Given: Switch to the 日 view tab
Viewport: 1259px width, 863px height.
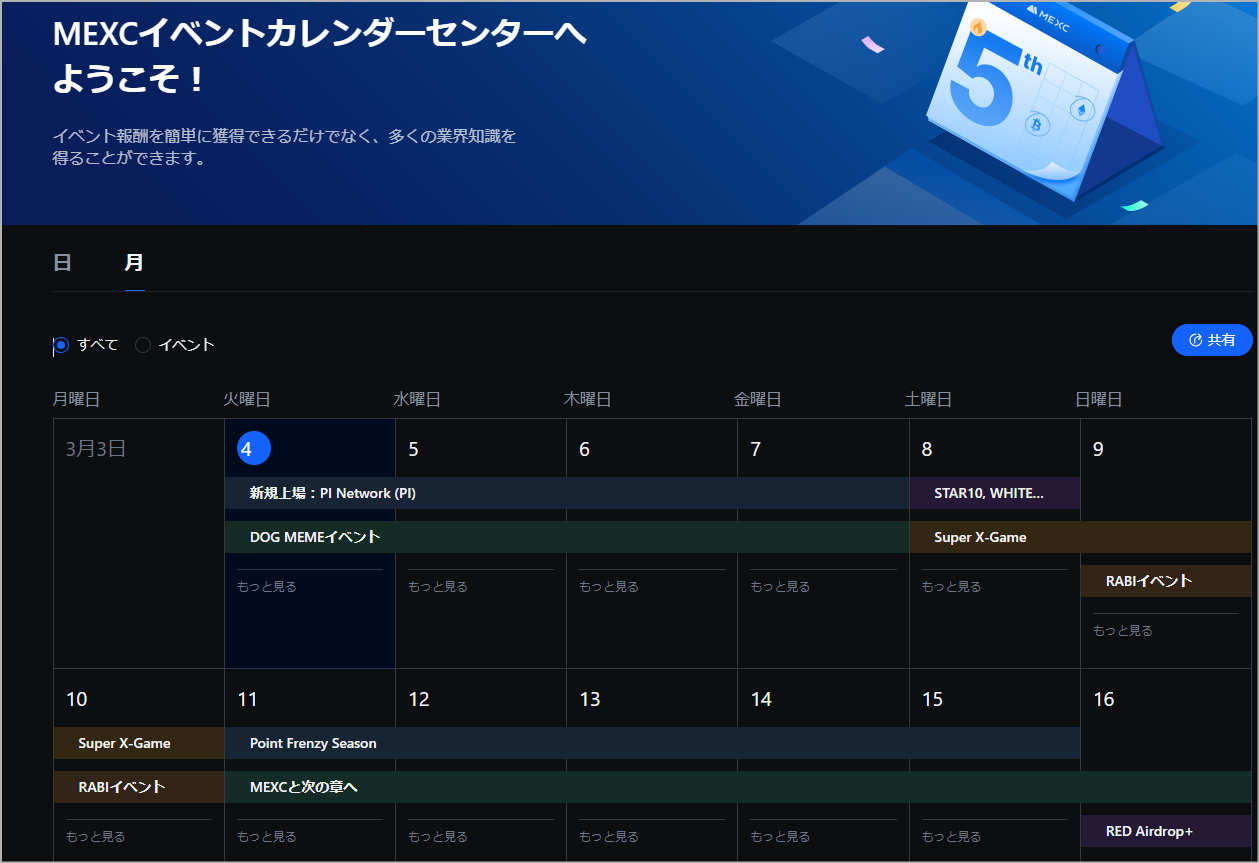Looking at the screenshot, I should pos(62,263).
